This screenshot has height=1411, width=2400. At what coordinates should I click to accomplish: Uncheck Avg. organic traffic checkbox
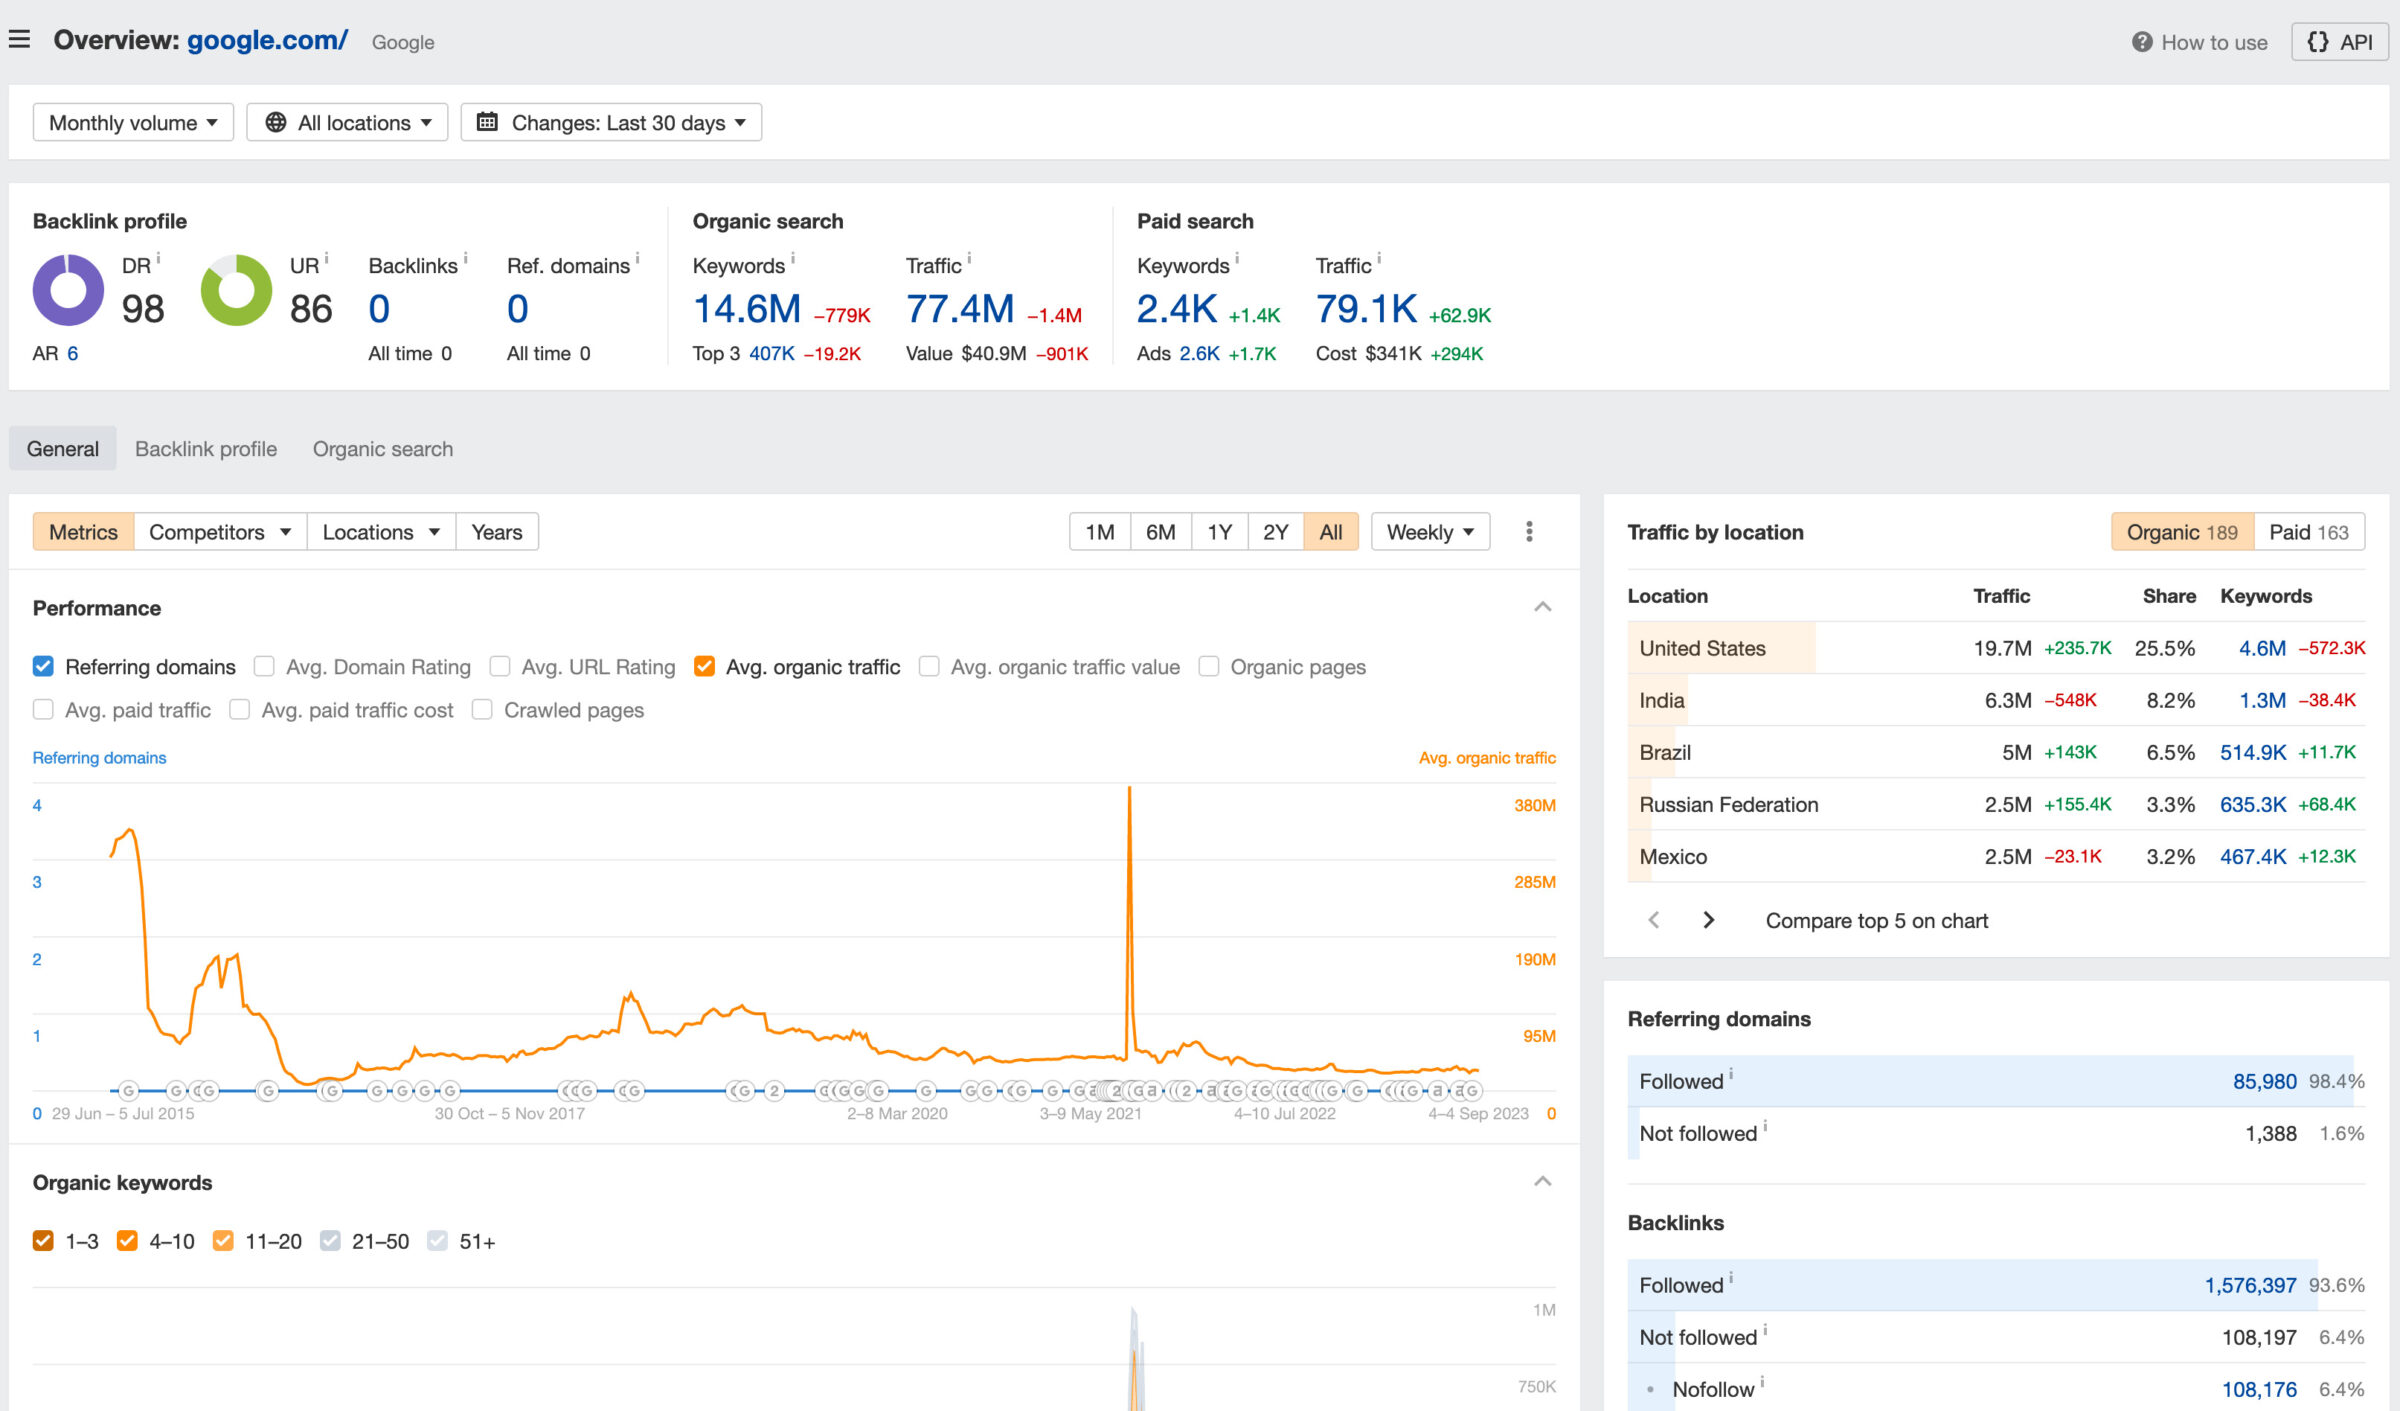pyautogui.click(x=704, y=666)
